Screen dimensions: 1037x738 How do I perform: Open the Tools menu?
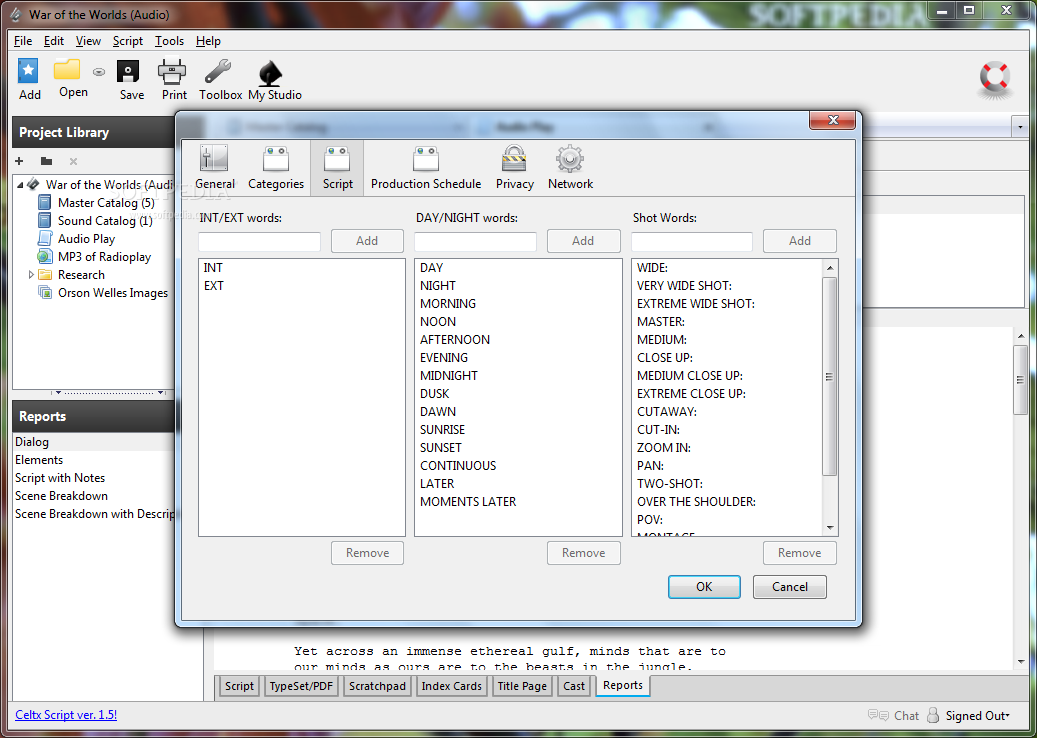(169, 41)
